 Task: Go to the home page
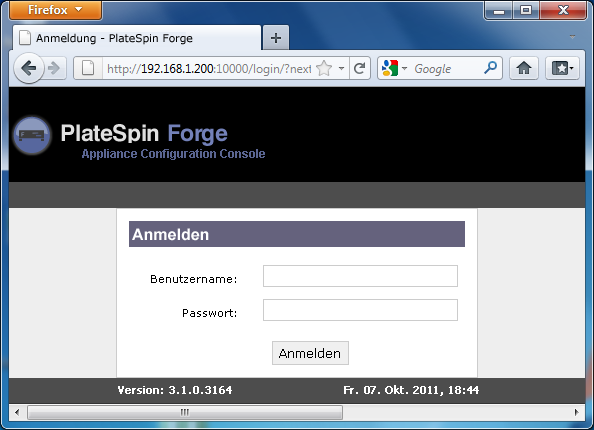[x=524, y=68]
